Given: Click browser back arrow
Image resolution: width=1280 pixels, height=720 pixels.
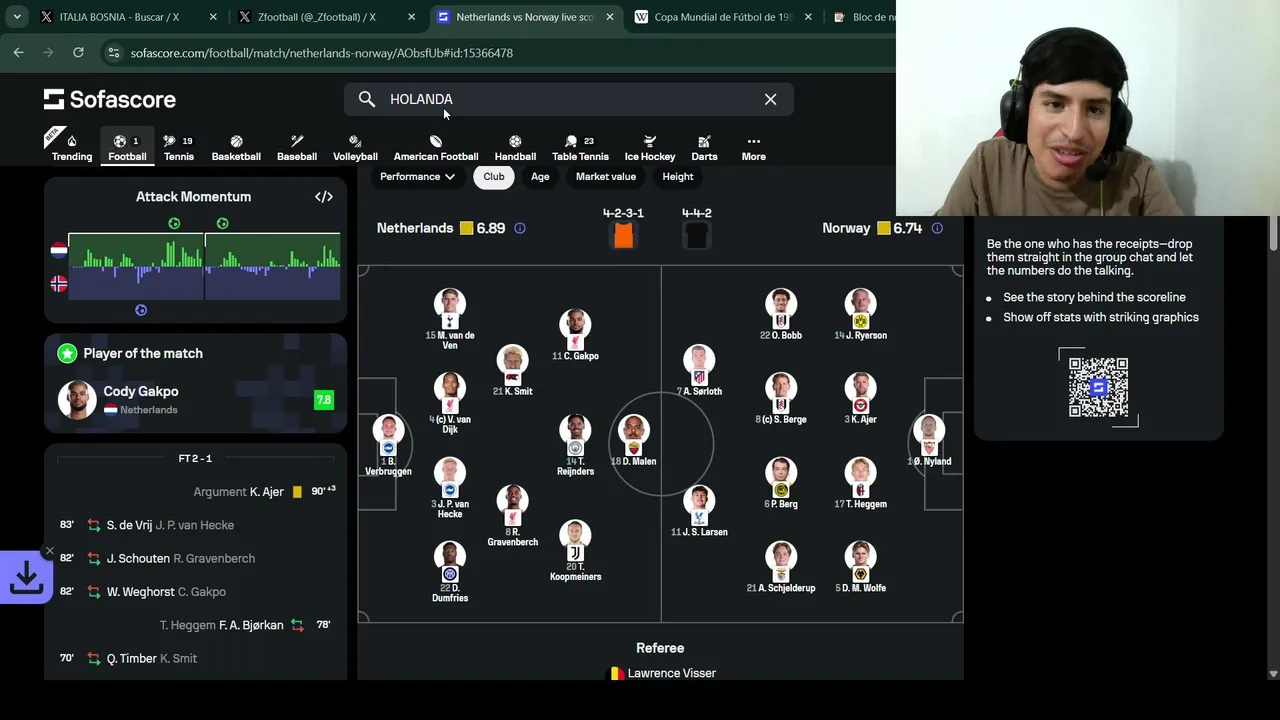Looking at the screenshot, I should (x=18, y=52).
